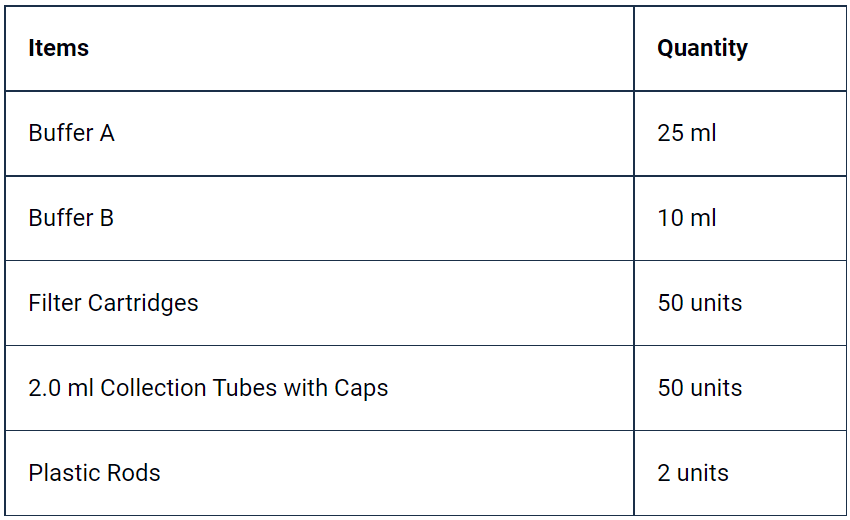Click the Items column header

point(319,48)
